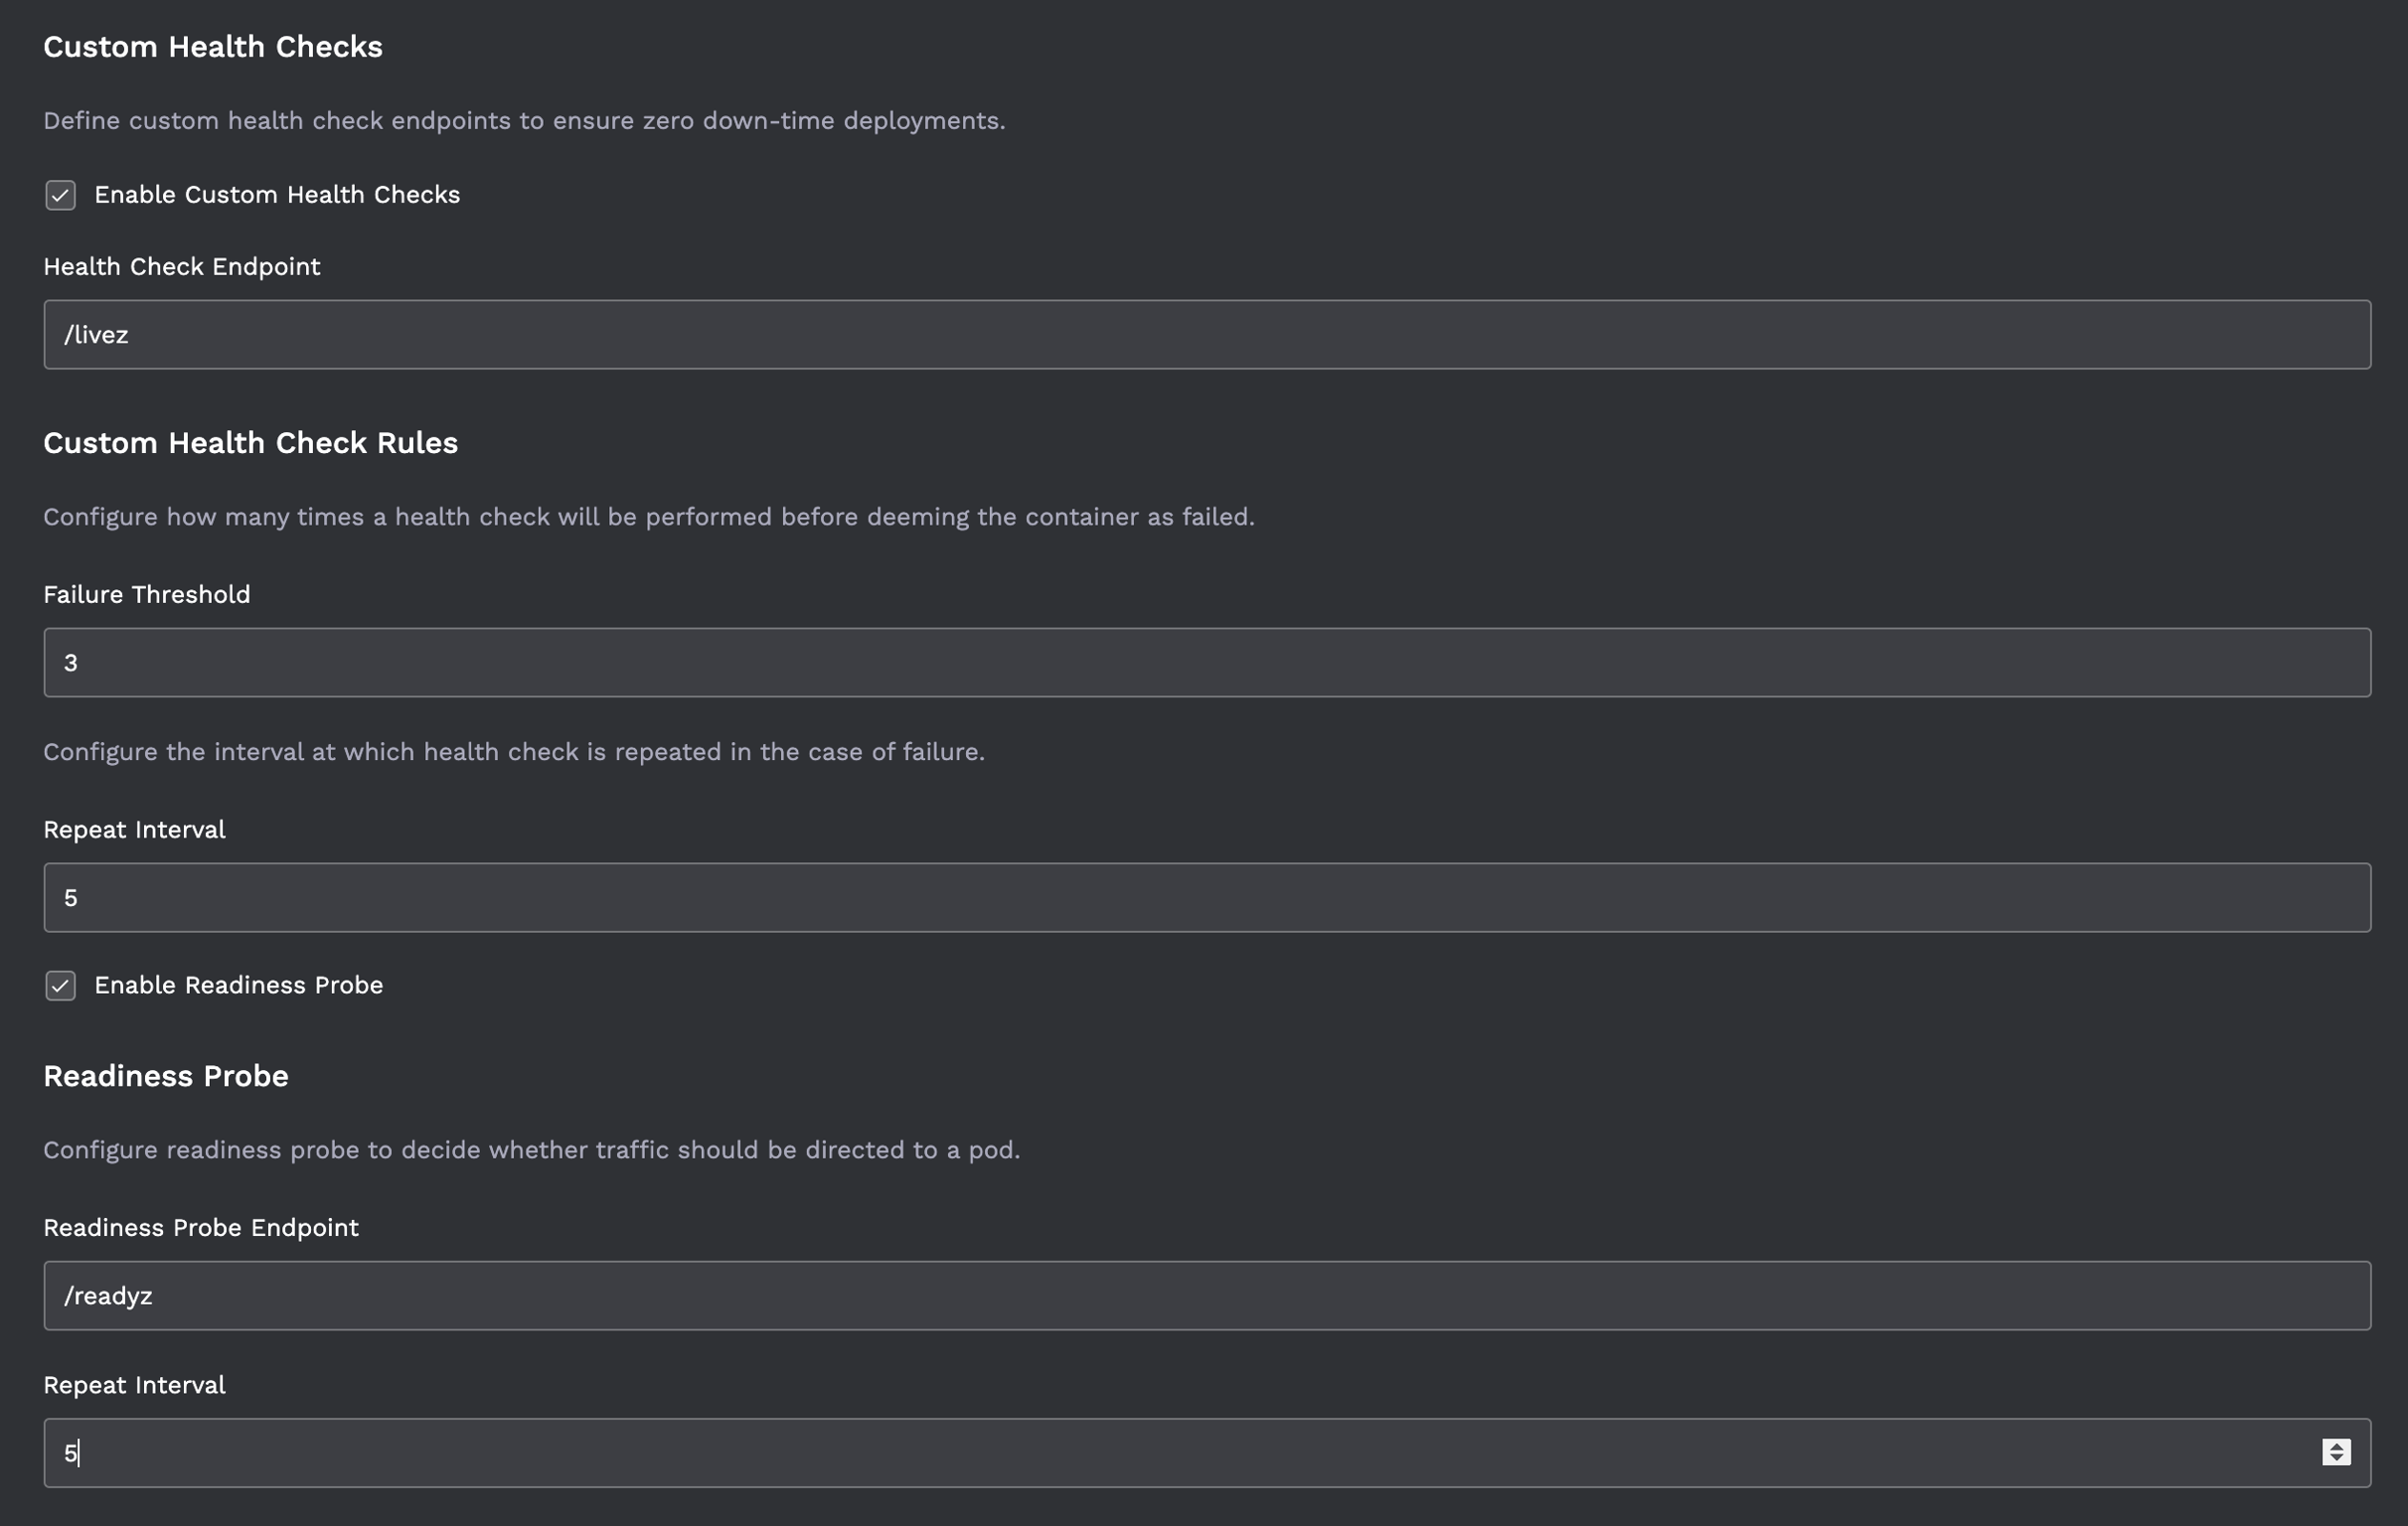Image resolution: width=2408 pixels, height=1526 pixels.
Task: Click the Repeat Interval label above readiness interval field
Action: [135, 1385]
